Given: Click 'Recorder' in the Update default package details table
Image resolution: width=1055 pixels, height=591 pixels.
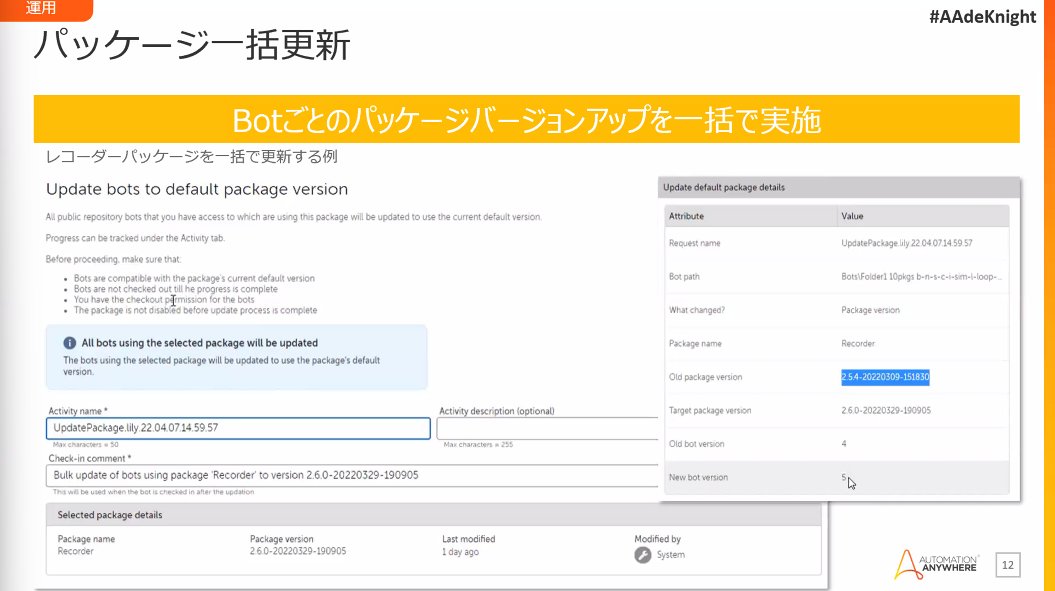Looking at the screenshot, I should point(858,343).
